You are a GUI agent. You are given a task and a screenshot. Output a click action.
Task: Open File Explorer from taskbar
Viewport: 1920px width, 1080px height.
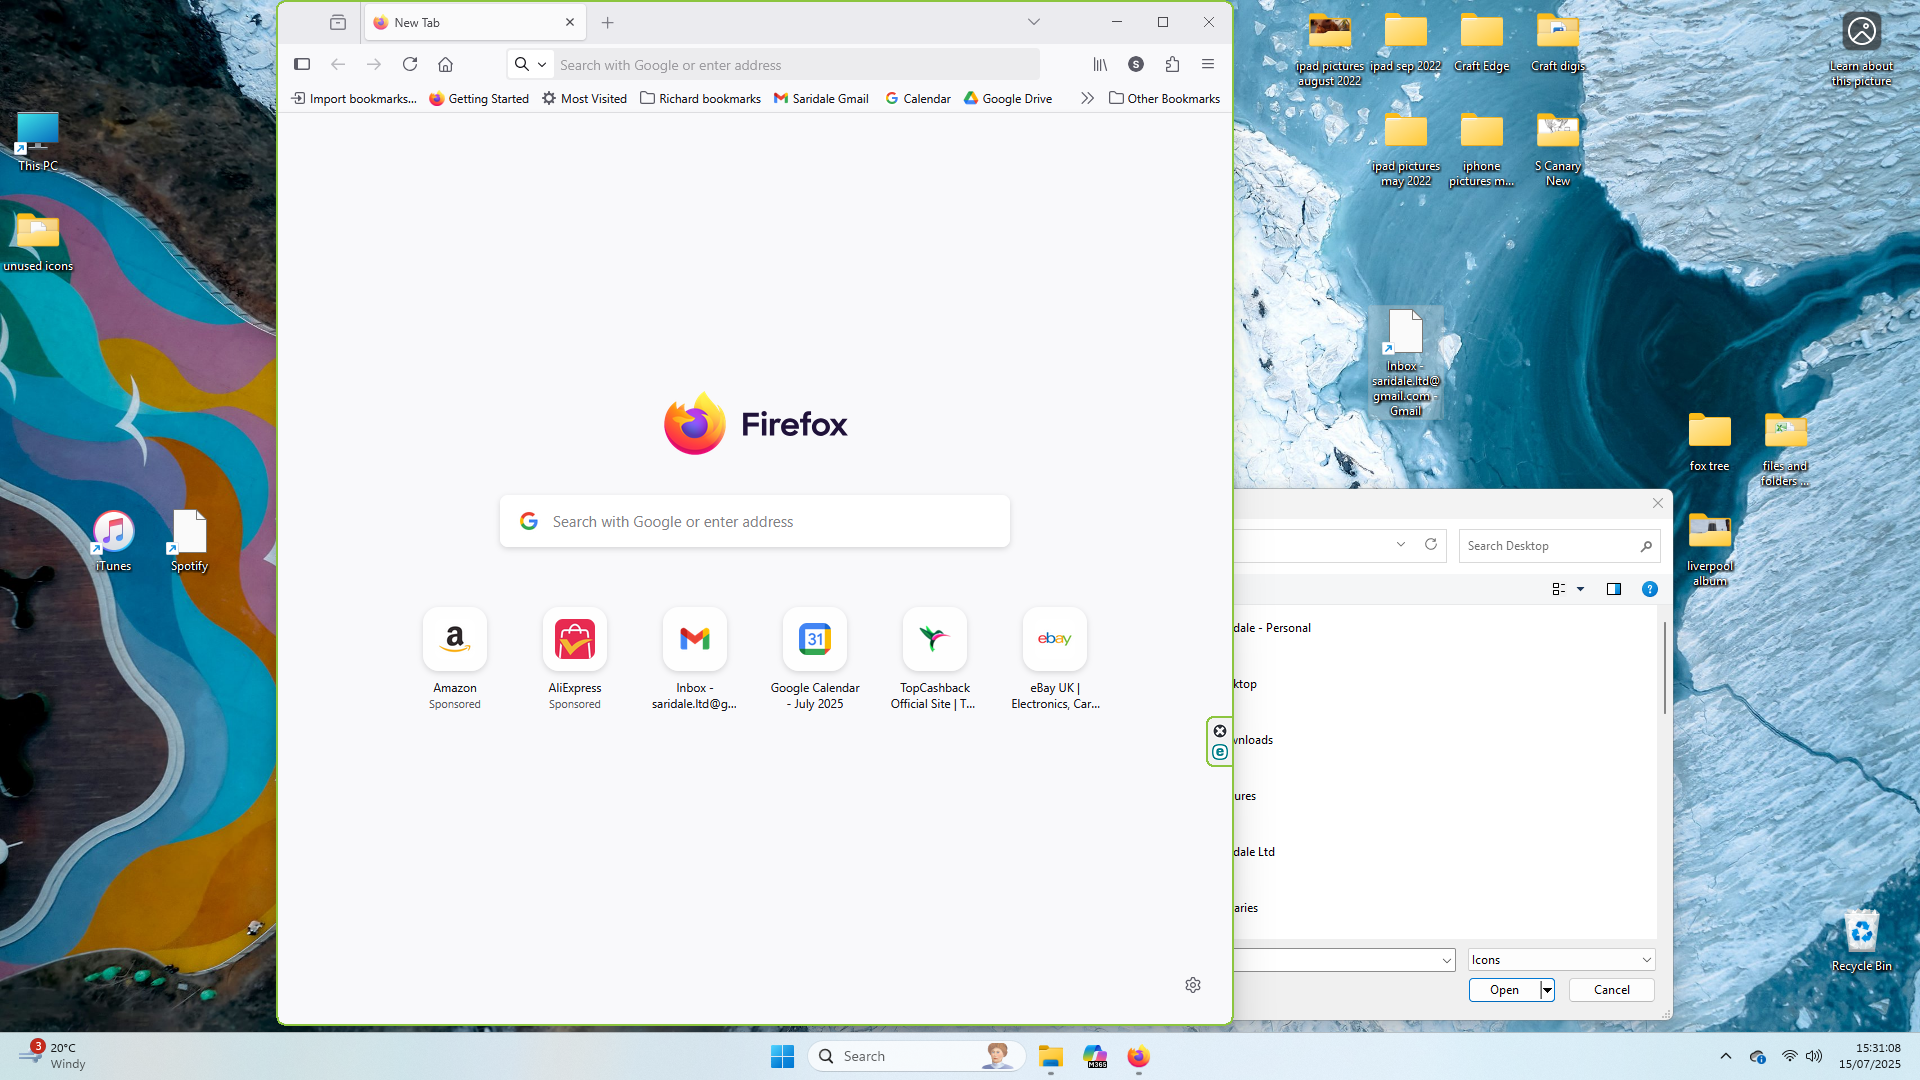coord(1050,1056)
